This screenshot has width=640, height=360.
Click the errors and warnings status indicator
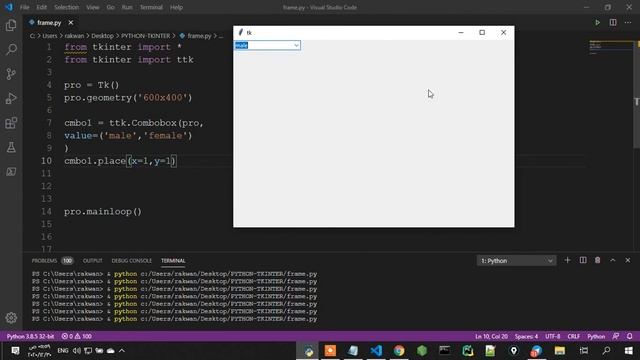[x=76, y=336]
